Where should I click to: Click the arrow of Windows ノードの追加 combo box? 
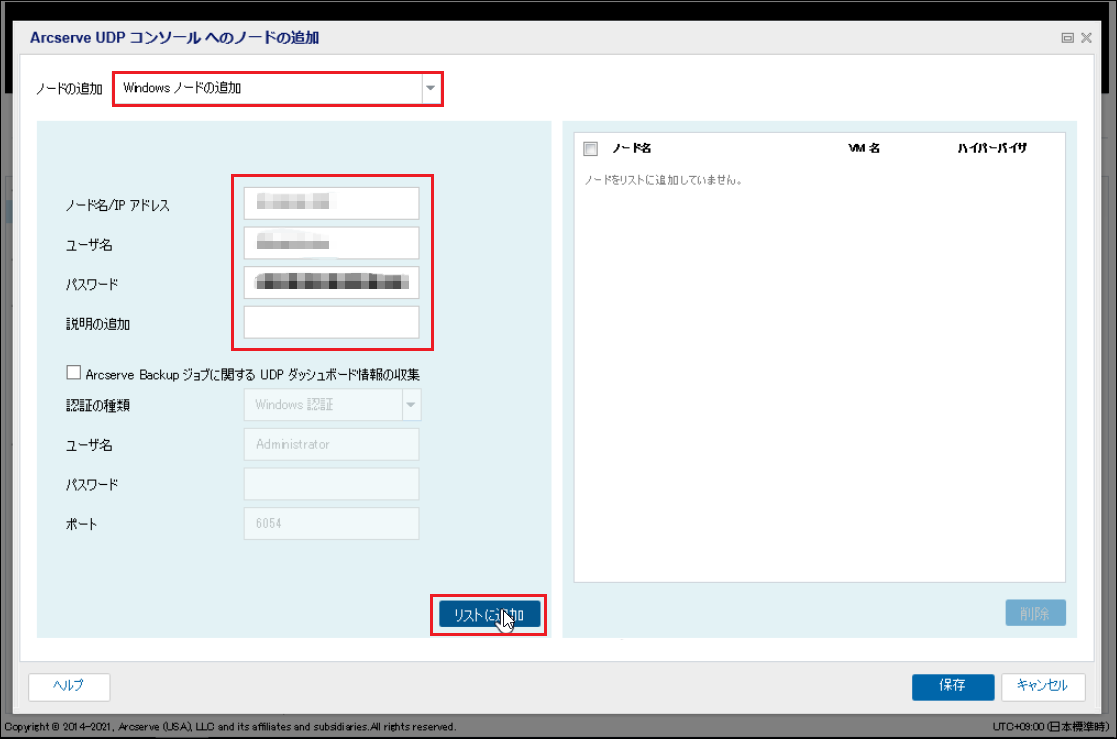430,88
